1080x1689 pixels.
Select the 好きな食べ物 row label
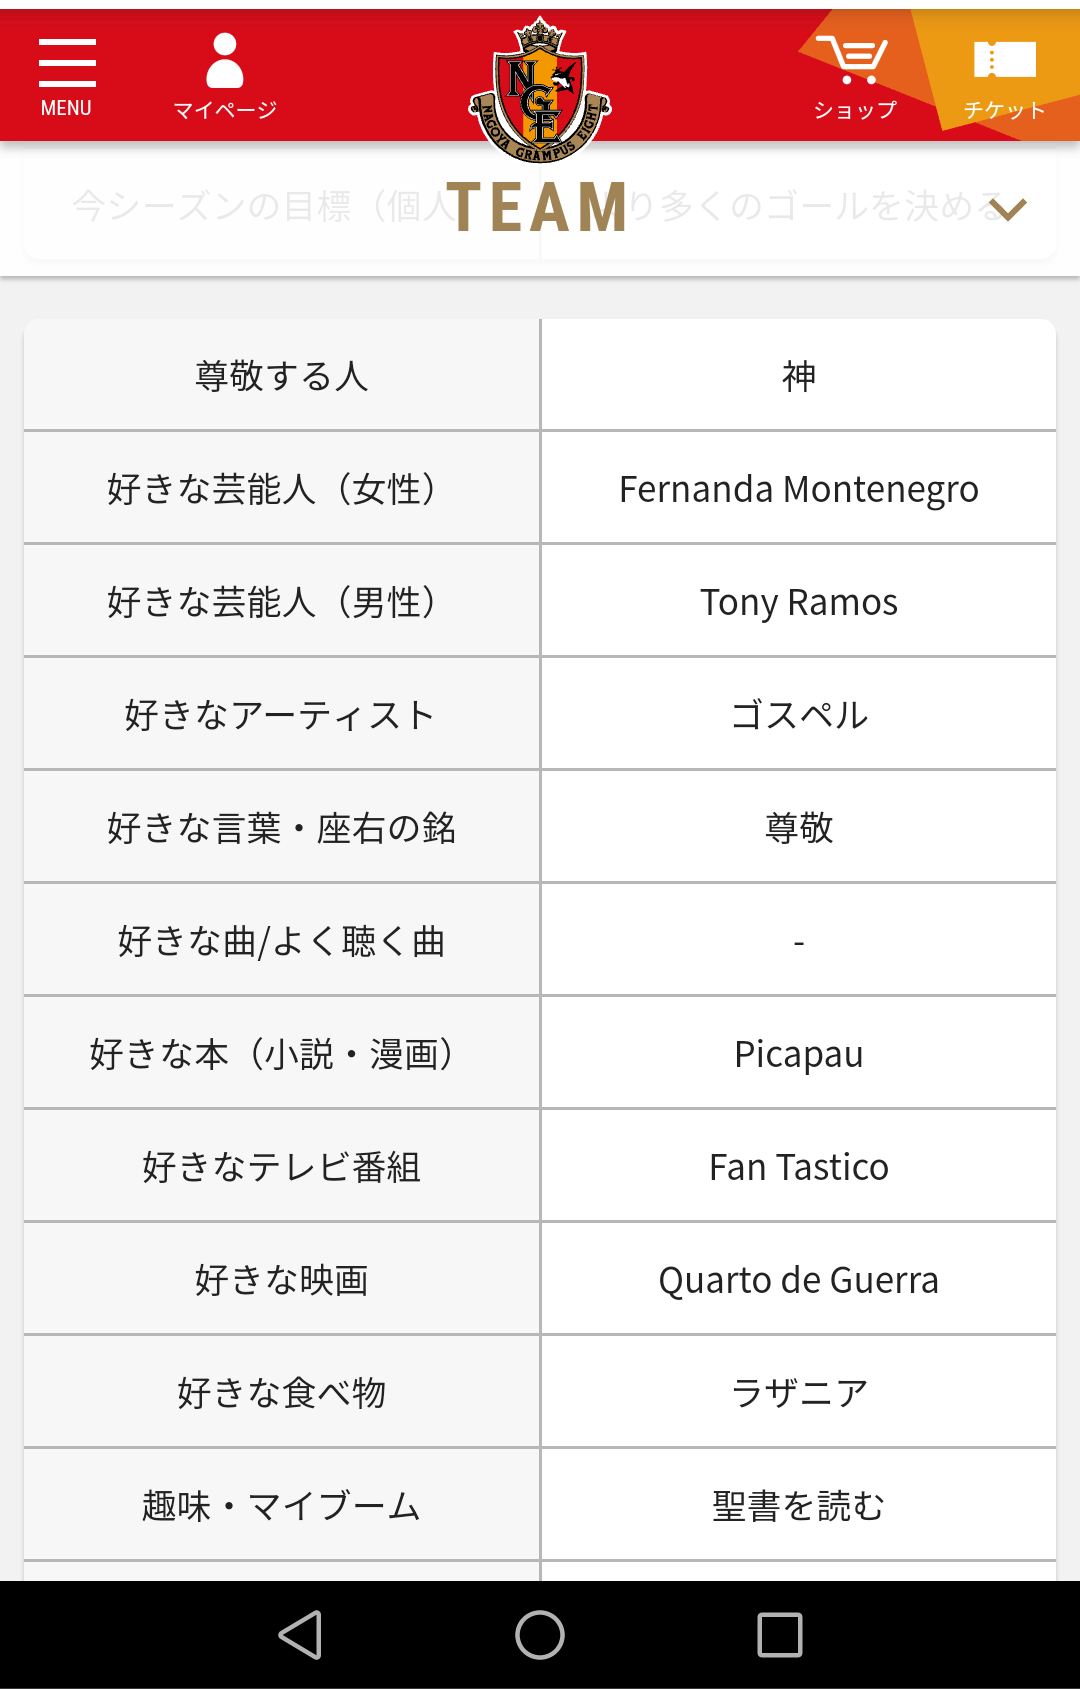point(282,1393)
